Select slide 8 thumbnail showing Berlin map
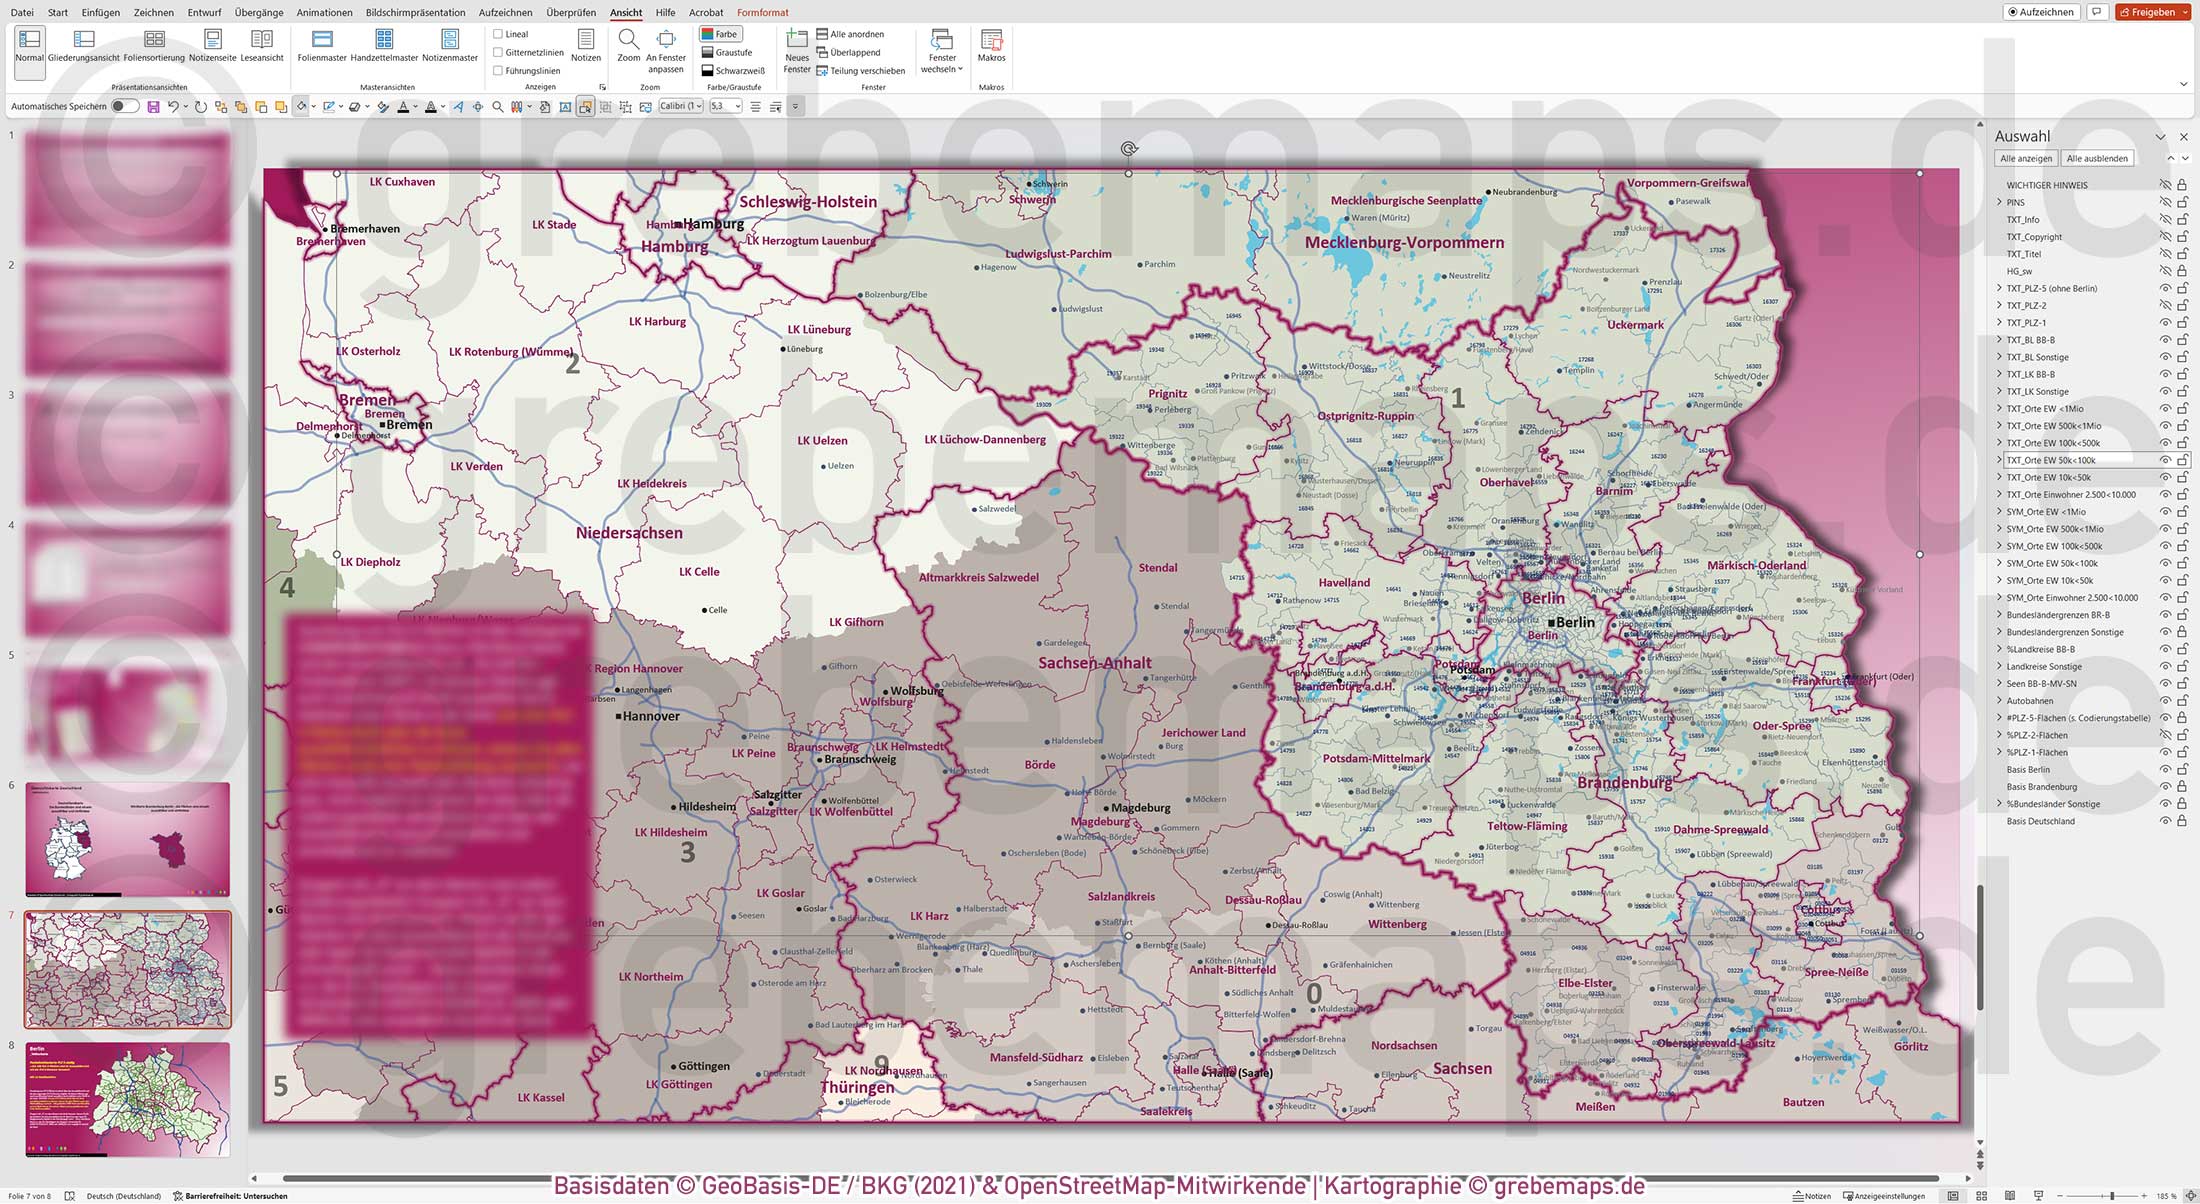Viewport: 2200px width, 1204px height. (x=127, y=1100)
